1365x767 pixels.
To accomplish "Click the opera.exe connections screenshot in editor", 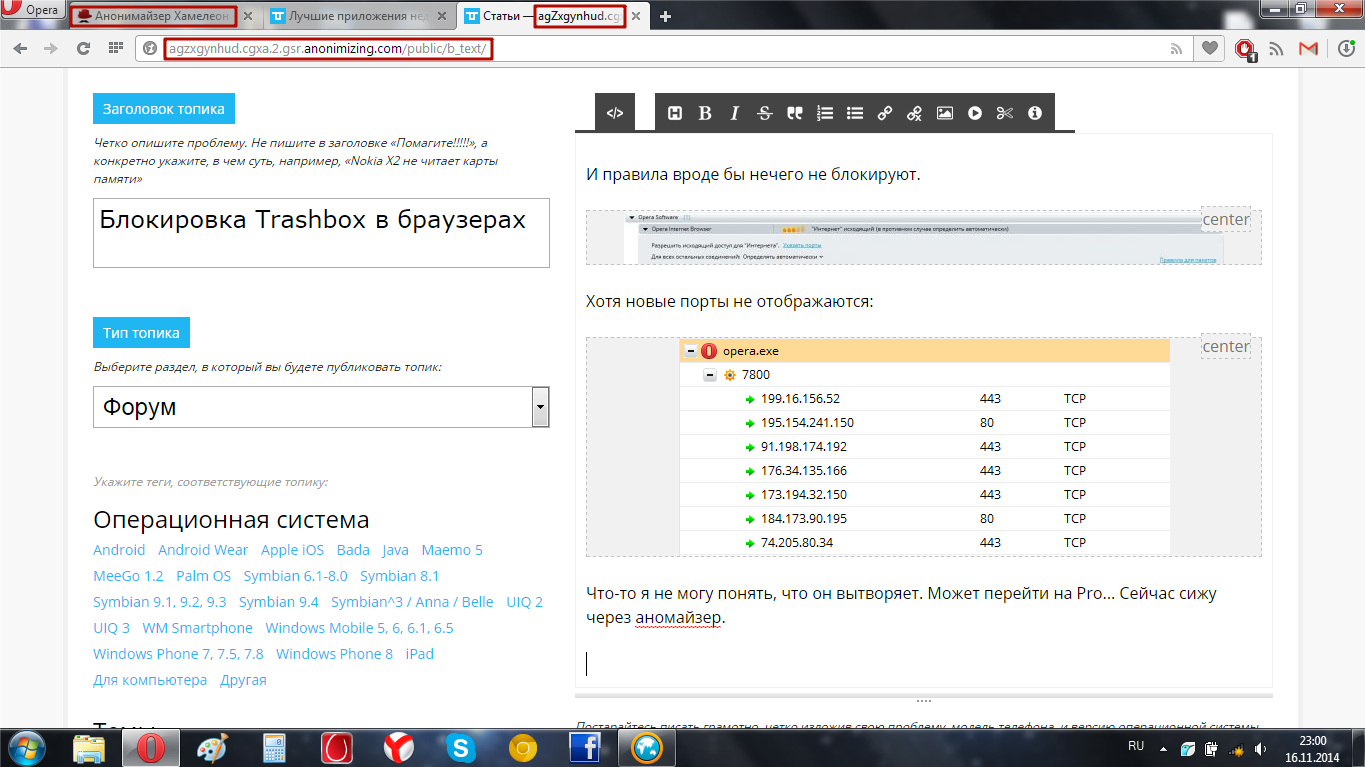I will pos(924,447).
